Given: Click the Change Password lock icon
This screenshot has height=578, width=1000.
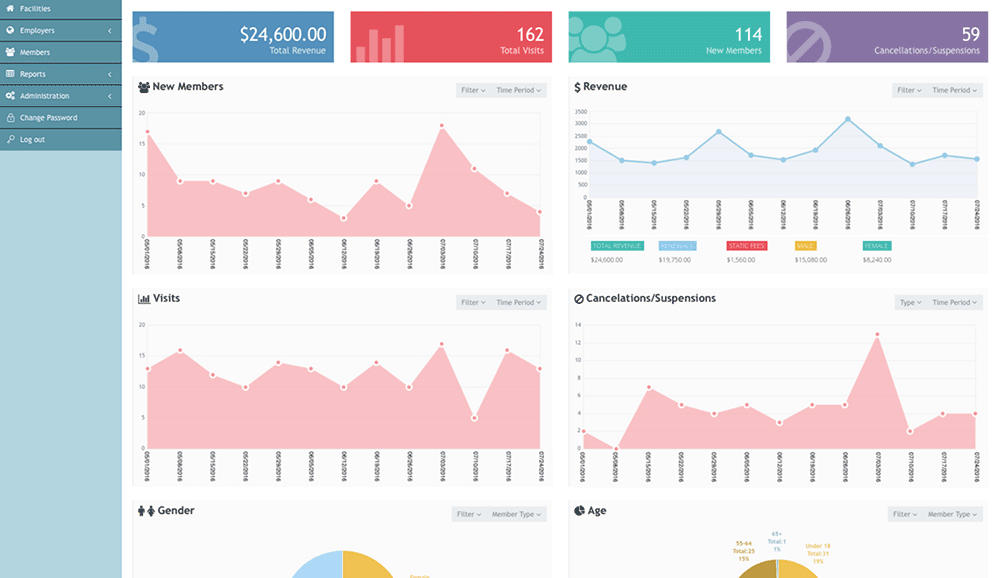Looking at the screenshot, I should pyautogui.click(x=9, y=117).
